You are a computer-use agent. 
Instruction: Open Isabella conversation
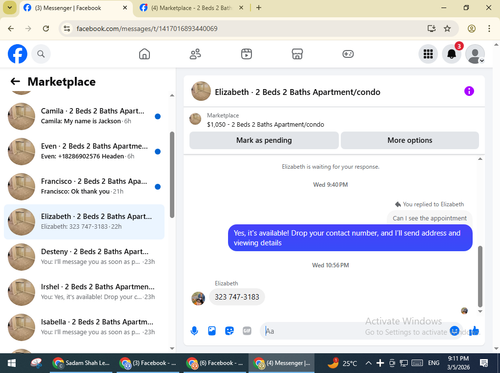pyautogui.click(x=84, y=327)
